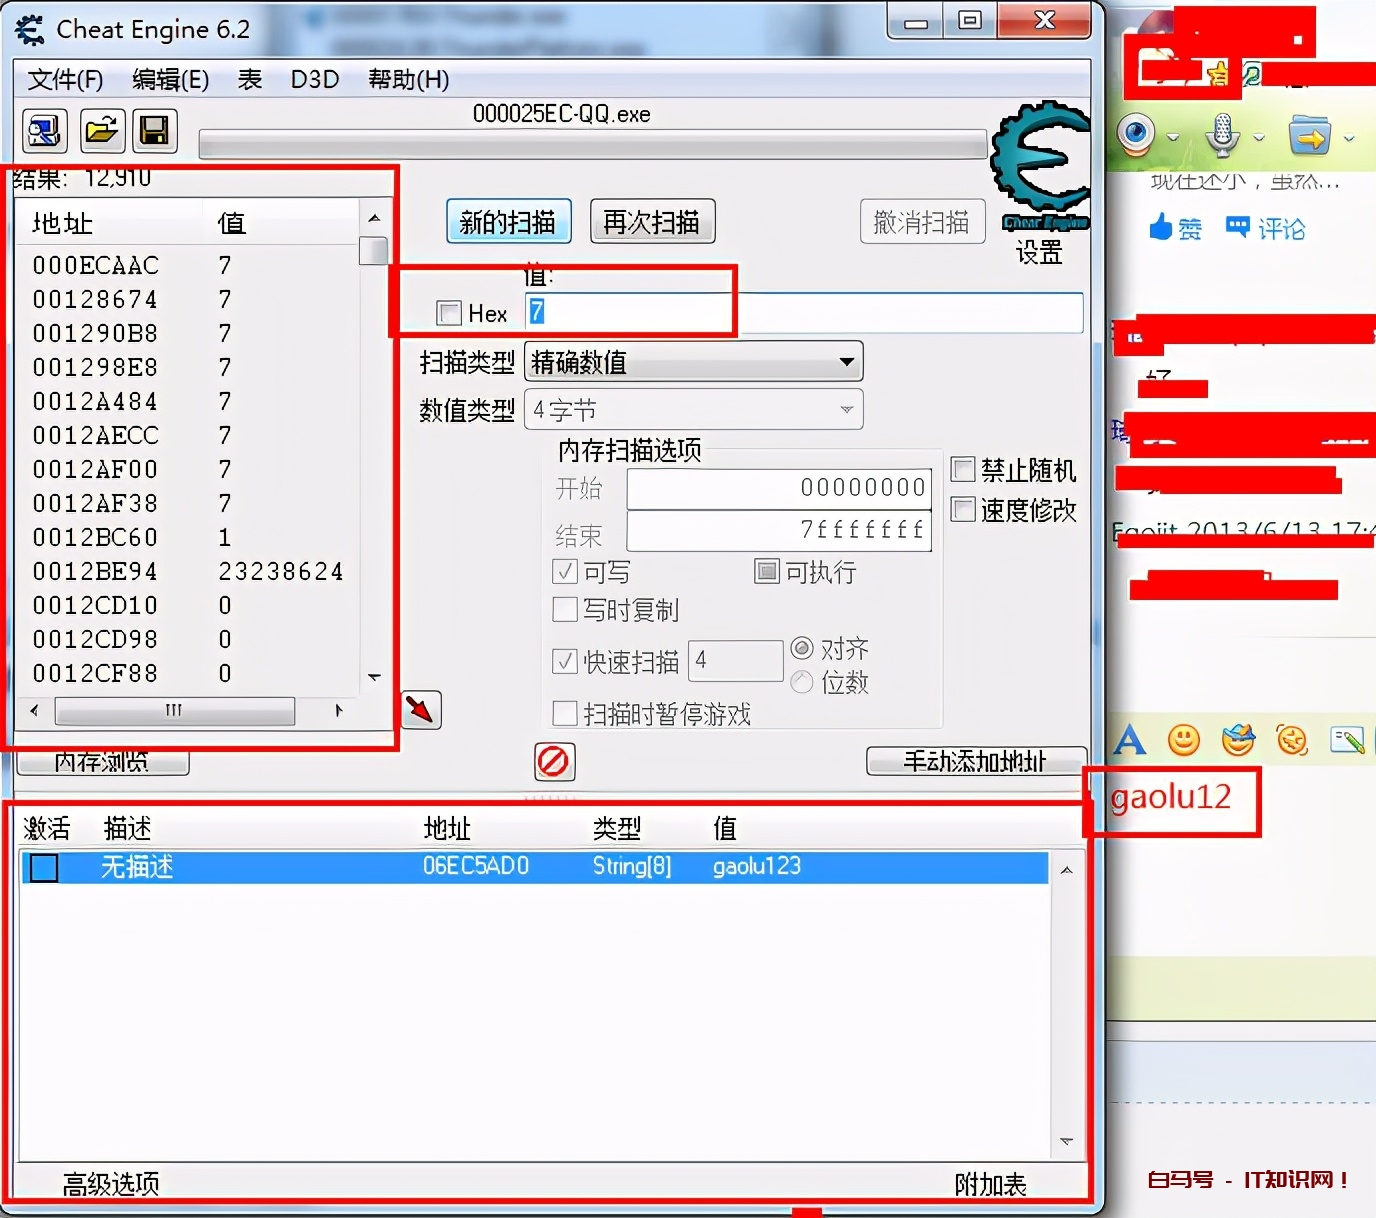This screenshot has height=1218, width=1376.
Task: Click the blue font letter A icon
Action: pos(1130,740)
